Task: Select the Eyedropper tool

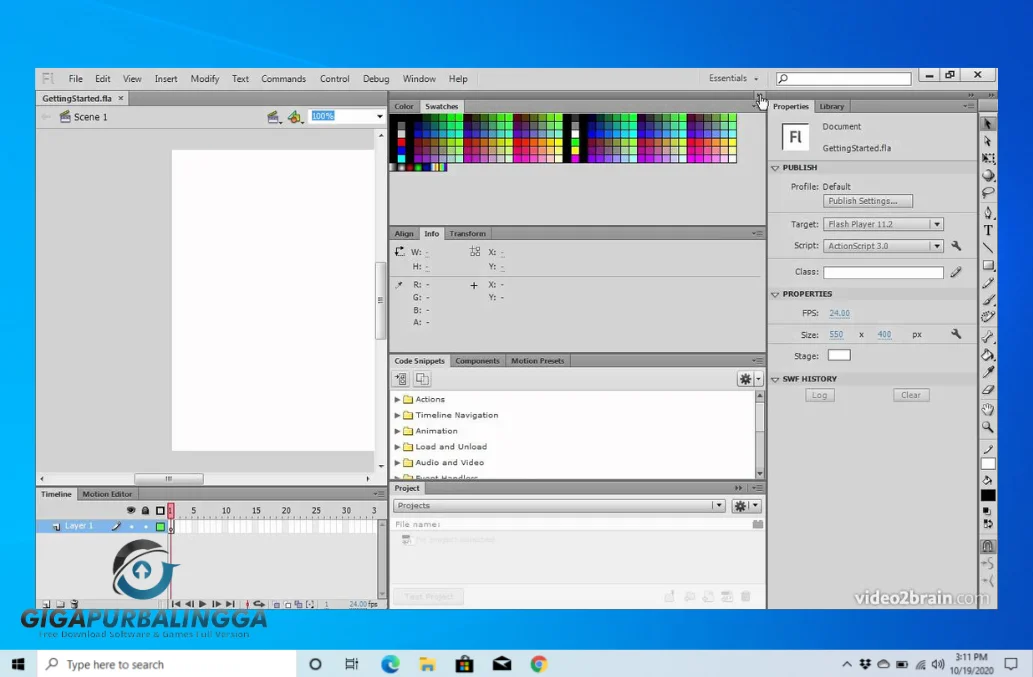Action: point(988,372)
